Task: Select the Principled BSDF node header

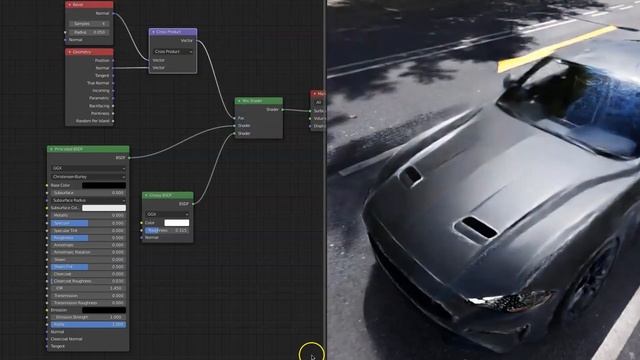Action: click(88, 149)
